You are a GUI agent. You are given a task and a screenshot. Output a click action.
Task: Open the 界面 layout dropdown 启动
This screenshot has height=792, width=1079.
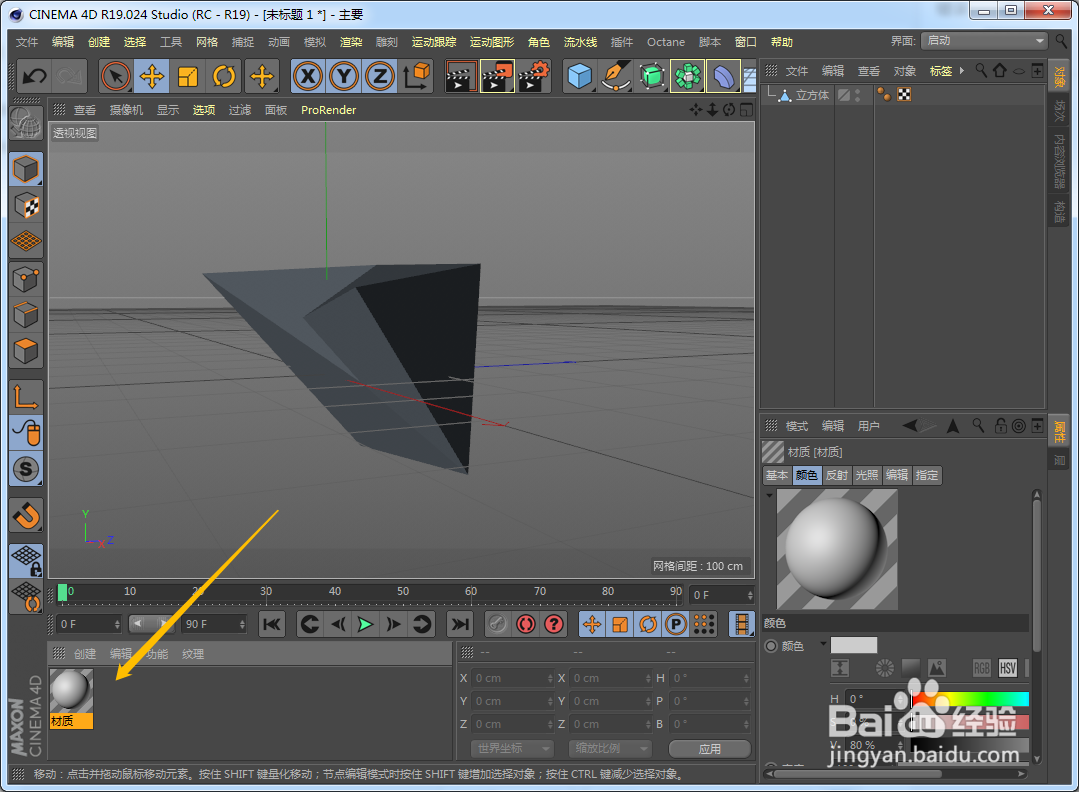click(985, 41)
